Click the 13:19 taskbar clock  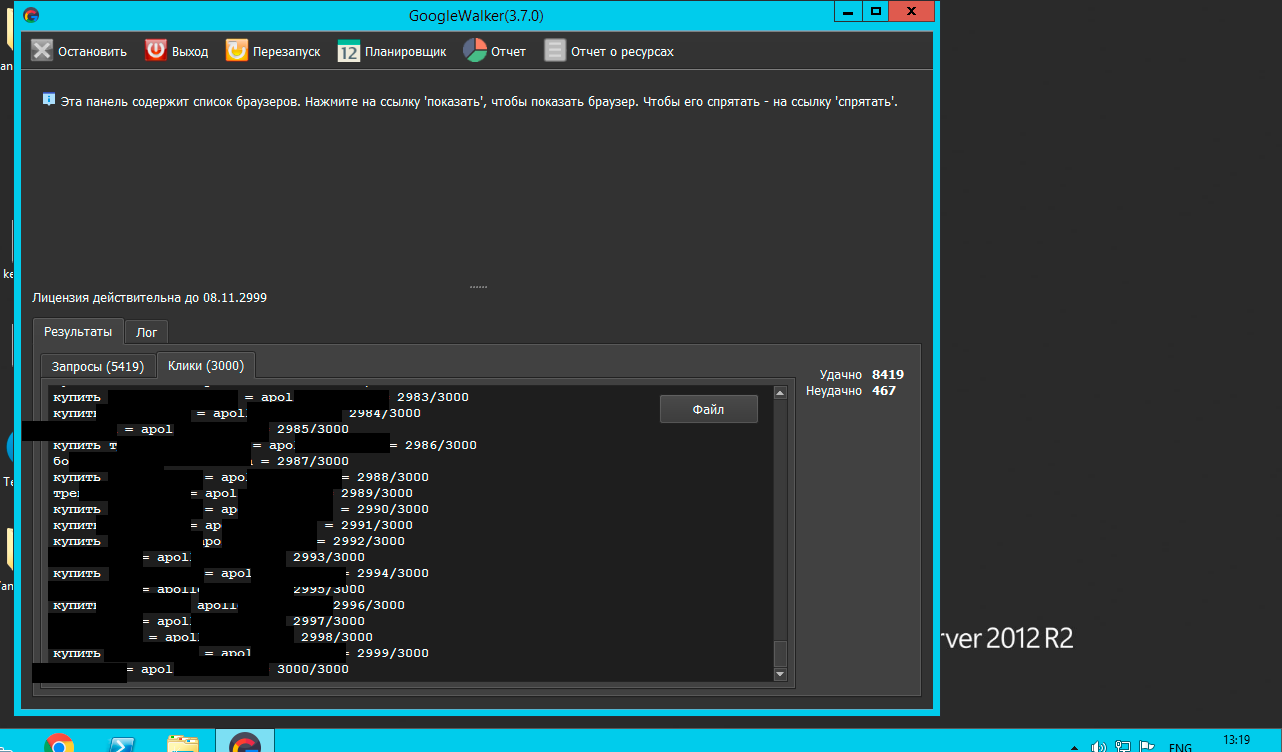[x=1236, y=741]
